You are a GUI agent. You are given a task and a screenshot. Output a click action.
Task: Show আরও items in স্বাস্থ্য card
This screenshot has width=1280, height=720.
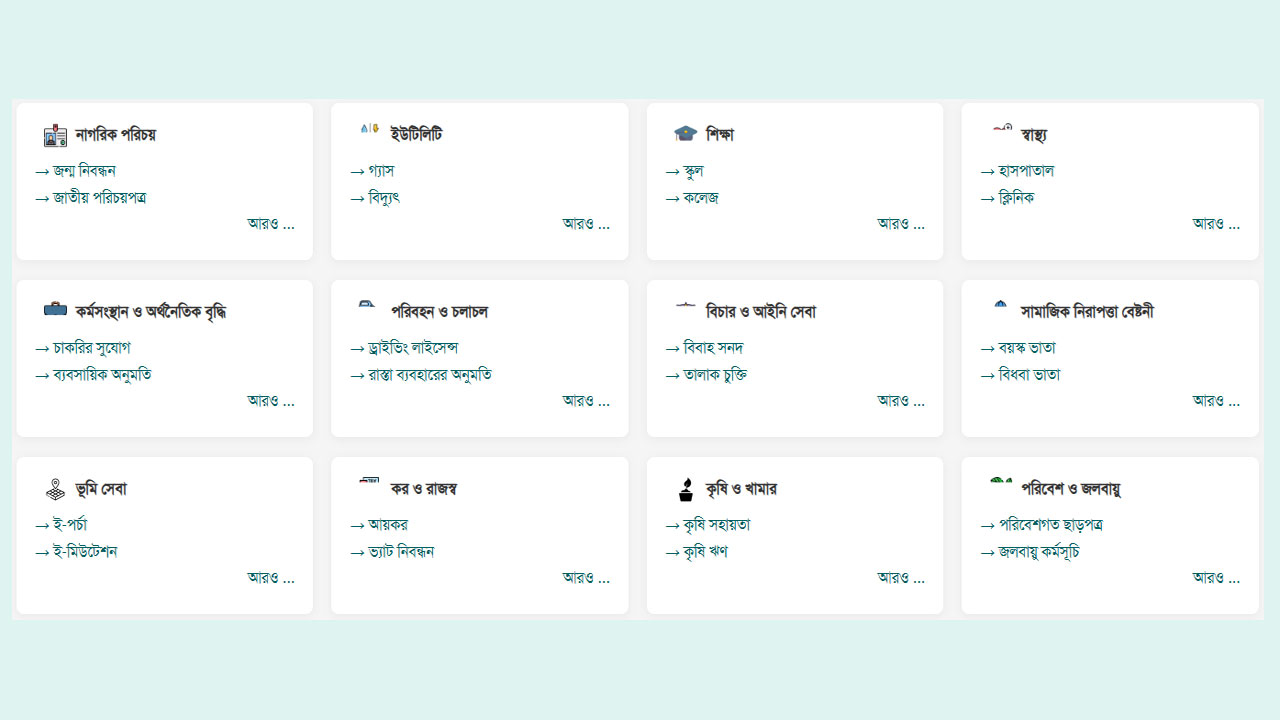pos(1216,224)
